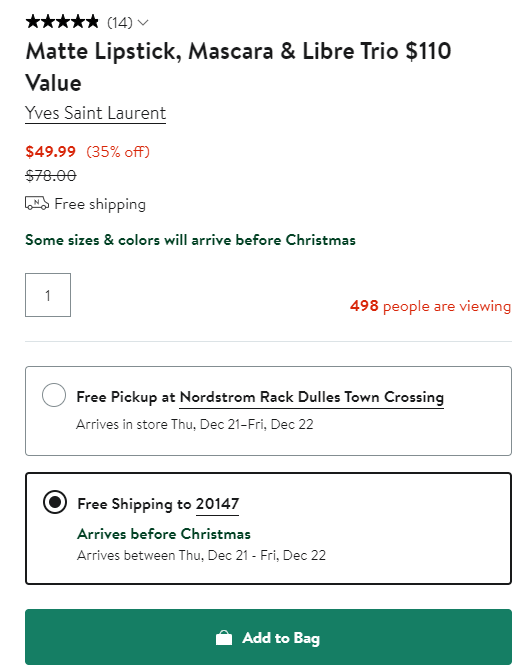Image resolution: width=530 pixels, height=671 pixels.
Task: Click the Some sizes & colors arrival message
Action: [190, 240]
